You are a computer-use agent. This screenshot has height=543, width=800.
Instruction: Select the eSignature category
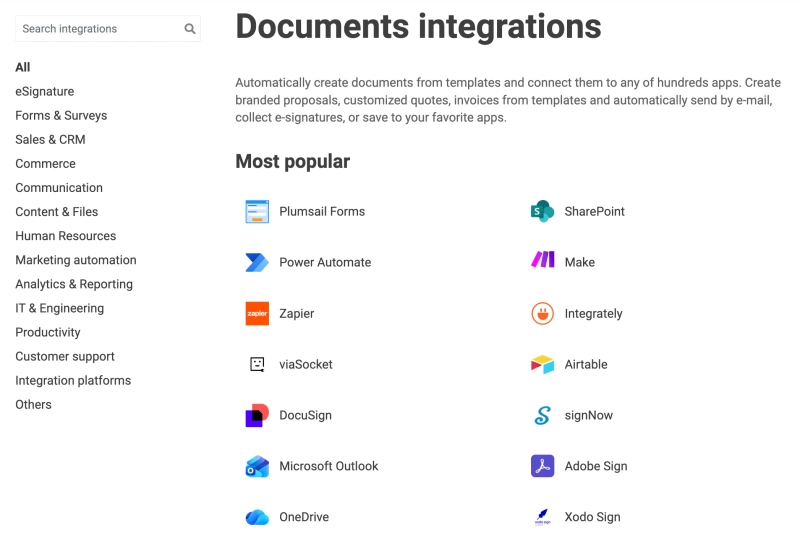44,91
